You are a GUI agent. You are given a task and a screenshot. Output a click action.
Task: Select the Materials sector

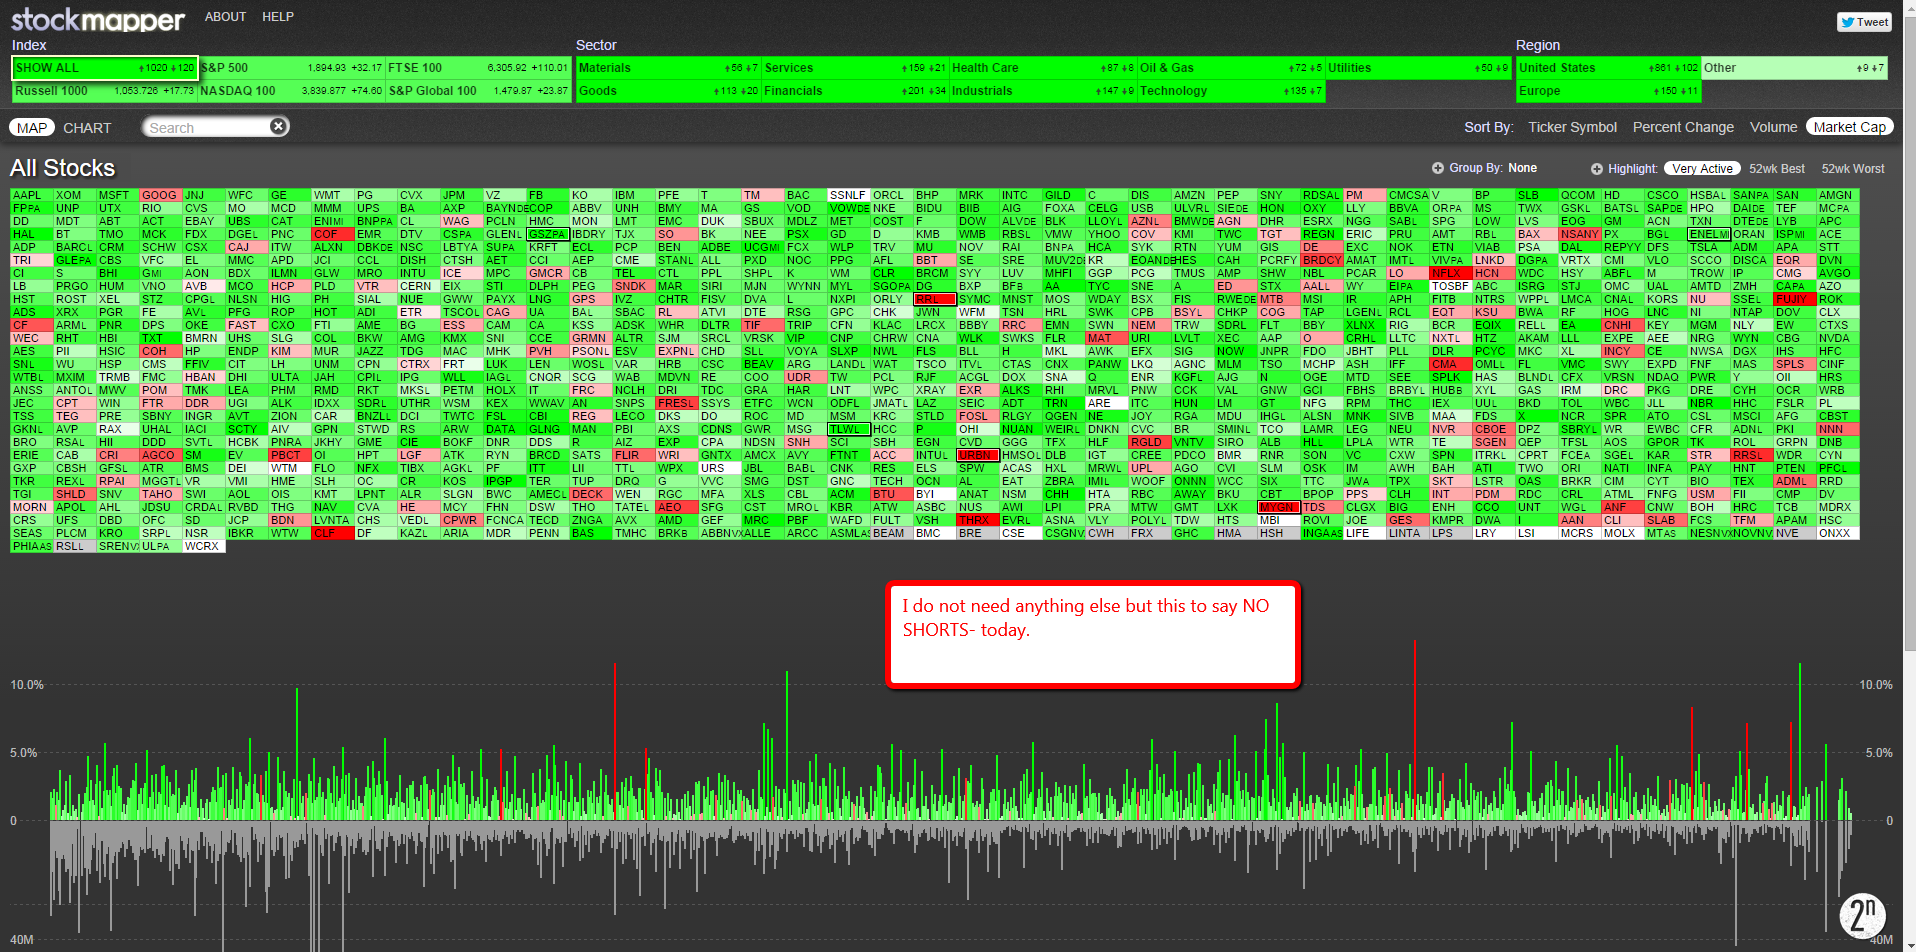(668, 68)
